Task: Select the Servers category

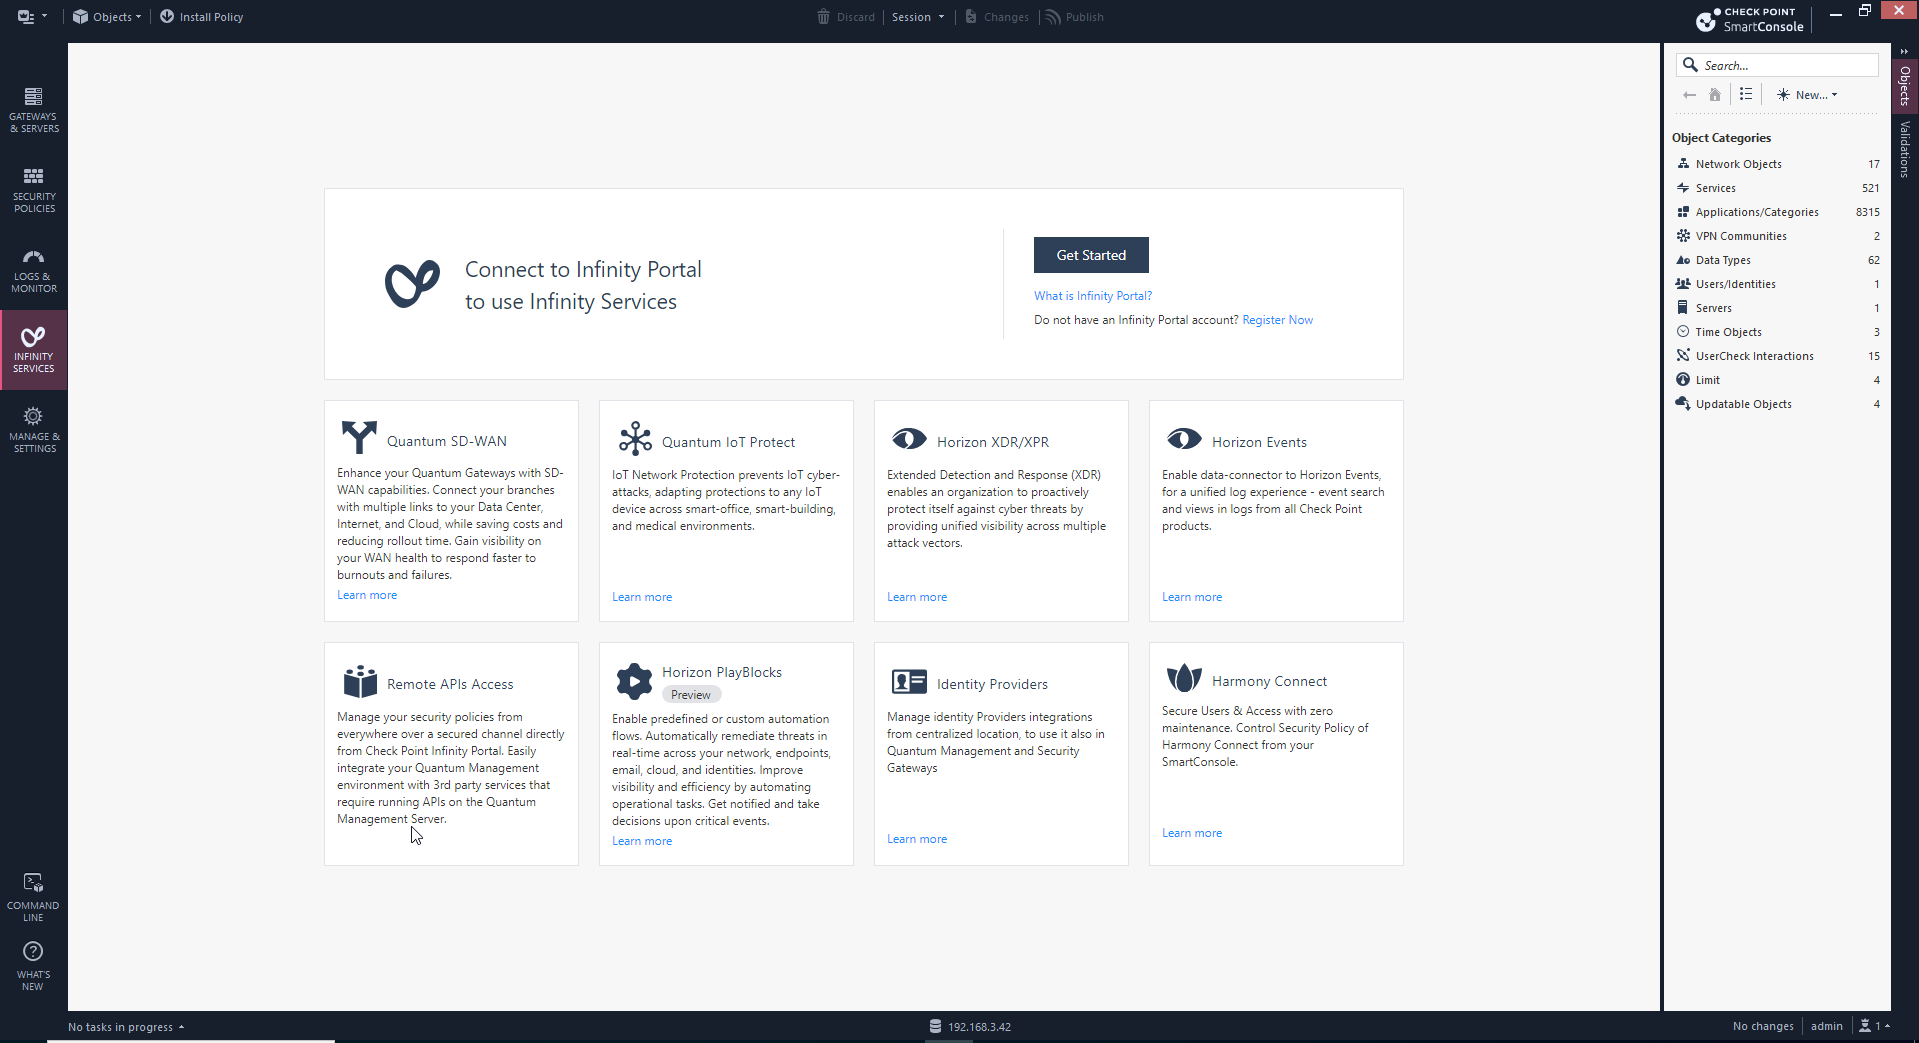Action: [x=1777, y=308]
